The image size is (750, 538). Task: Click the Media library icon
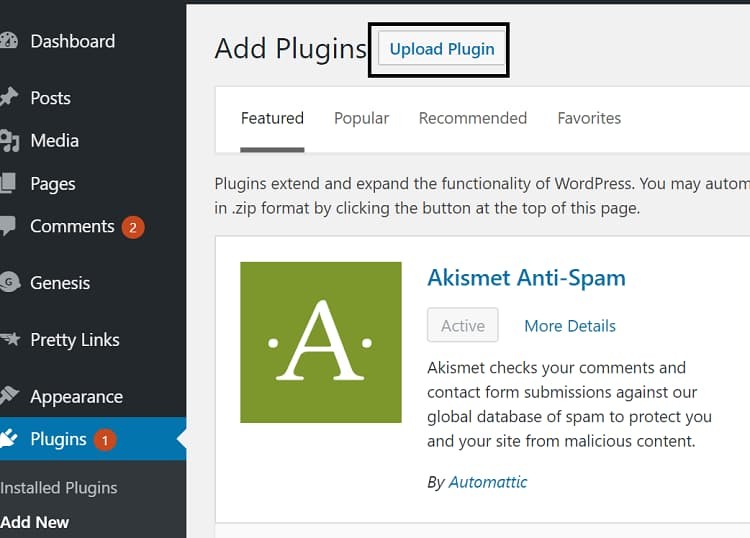9,141
